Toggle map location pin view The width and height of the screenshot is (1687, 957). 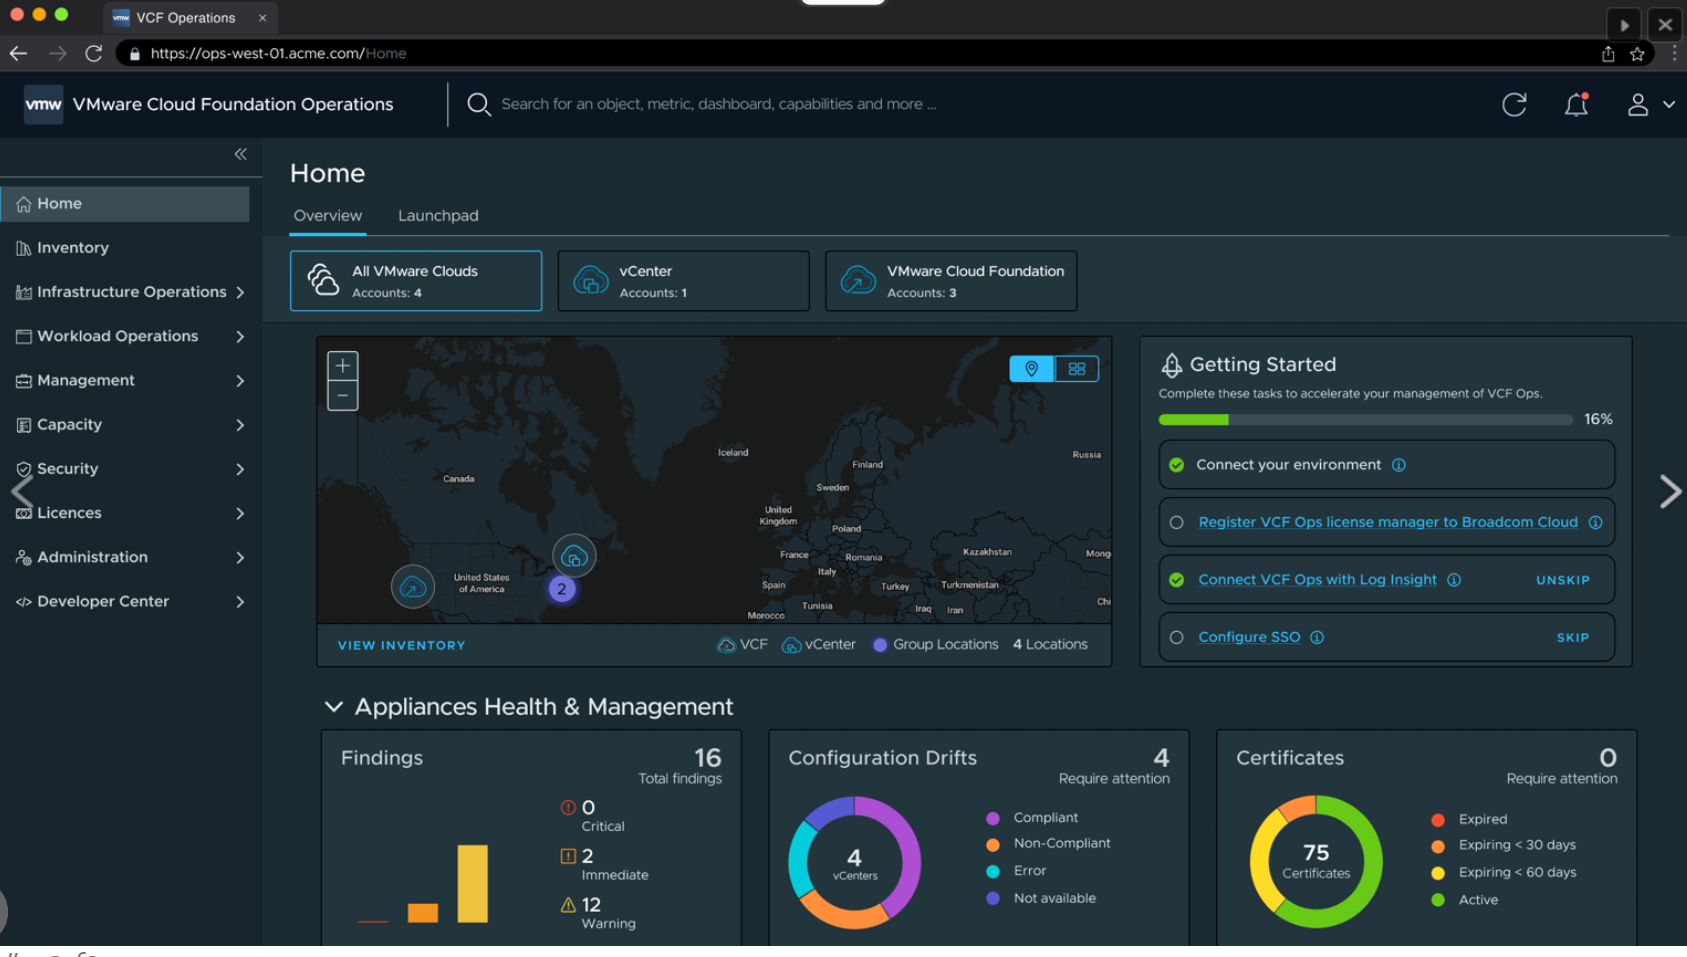click(1032, 368)
